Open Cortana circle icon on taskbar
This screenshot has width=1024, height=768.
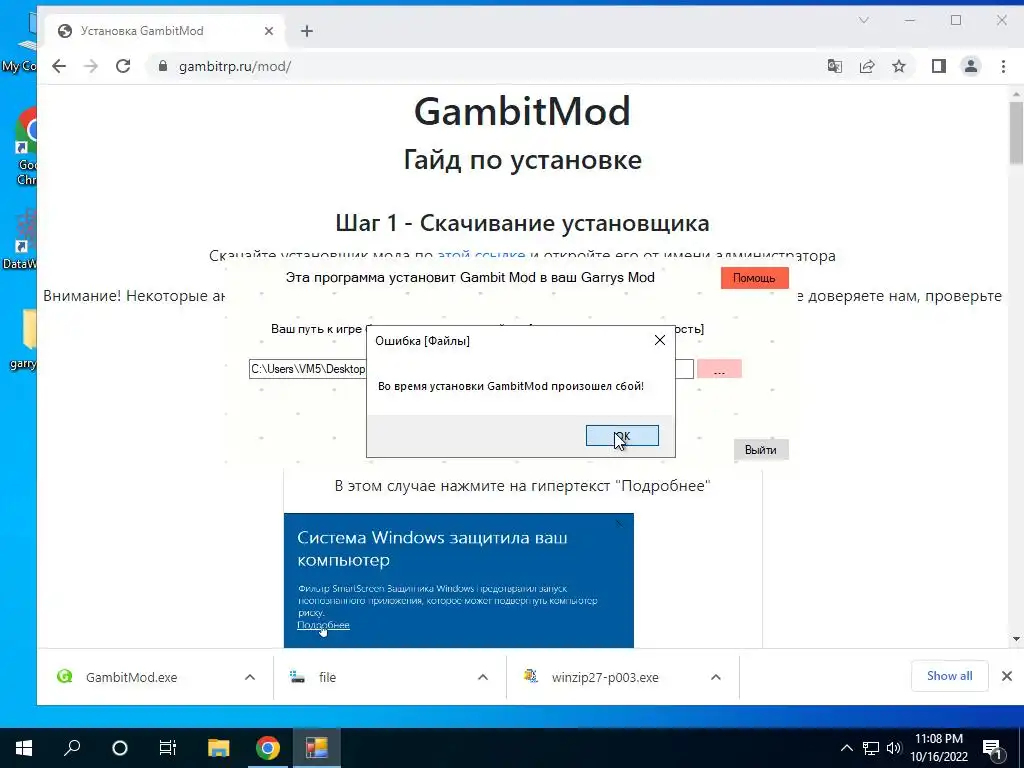click(x=120, y=748)
